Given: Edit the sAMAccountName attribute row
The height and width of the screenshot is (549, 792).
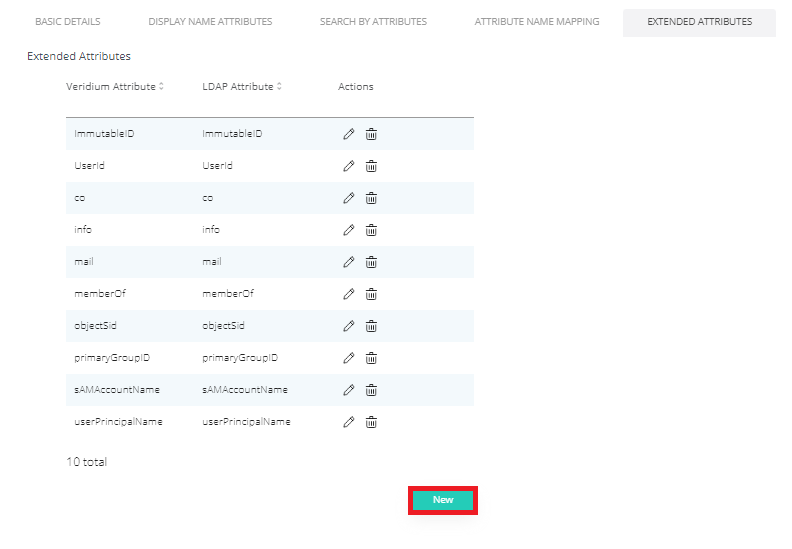Looking at the screenshot, I should pos(349,390).
